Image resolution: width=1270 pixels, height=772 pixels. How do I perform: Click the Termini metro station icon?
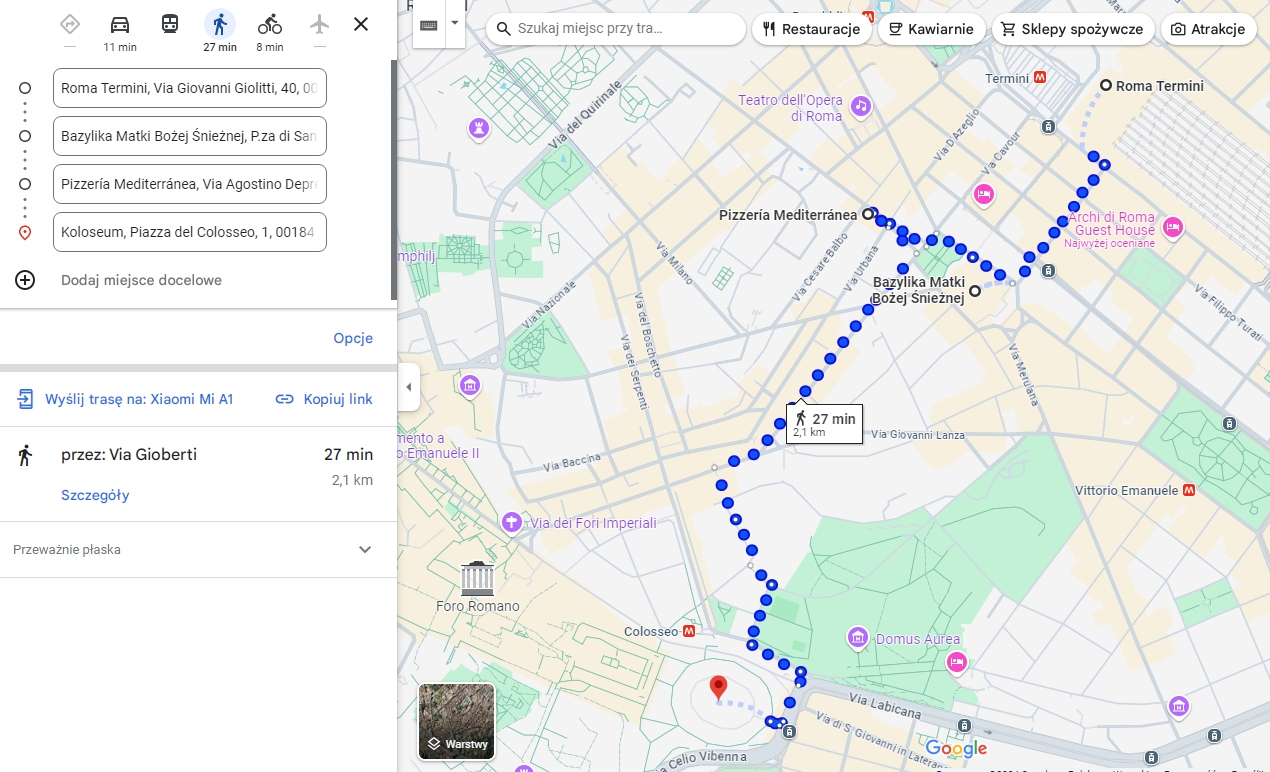(x=1041, y=77)
